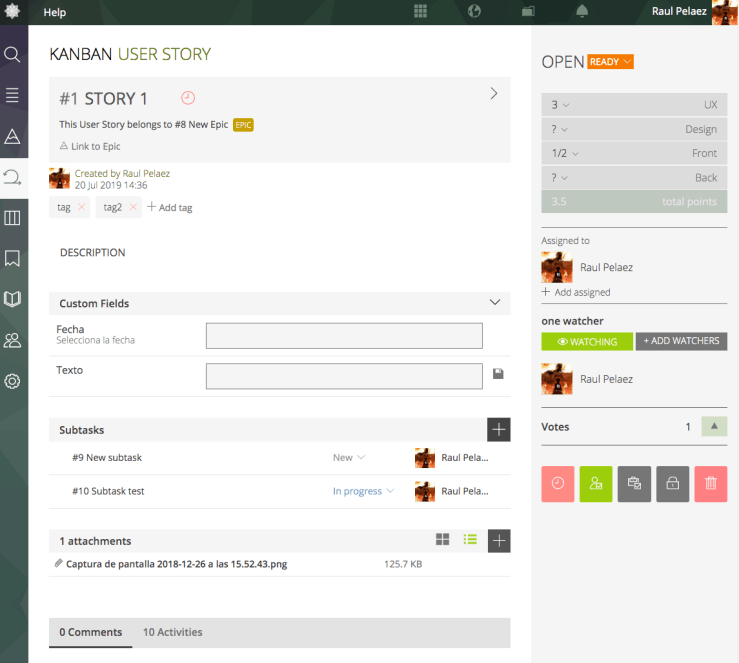Open the READY status dropdown
Screen dimensions: 739x663
(x=611, y=62)
